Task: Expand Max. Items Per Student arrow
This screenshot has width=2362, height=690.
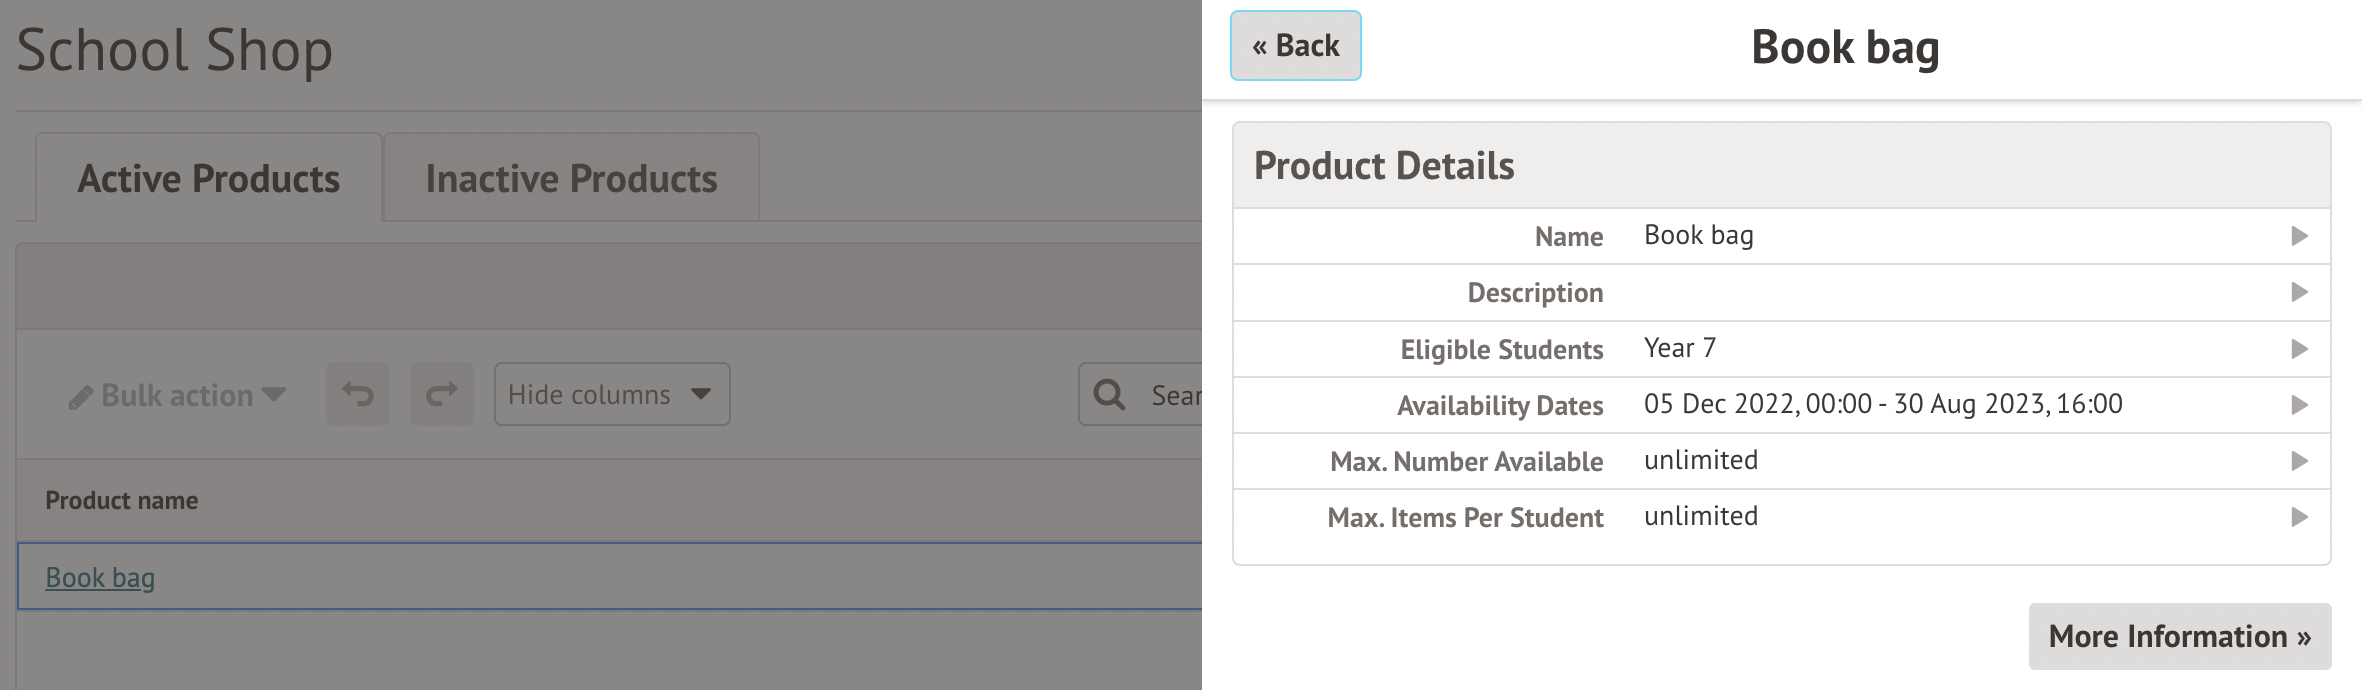Action: tap(2299, 517)
